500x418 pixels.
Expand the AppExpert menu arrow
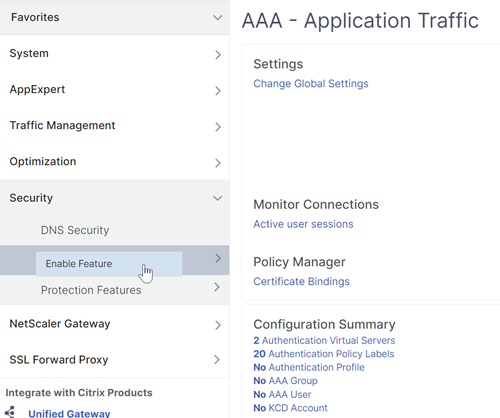[218, 91]
